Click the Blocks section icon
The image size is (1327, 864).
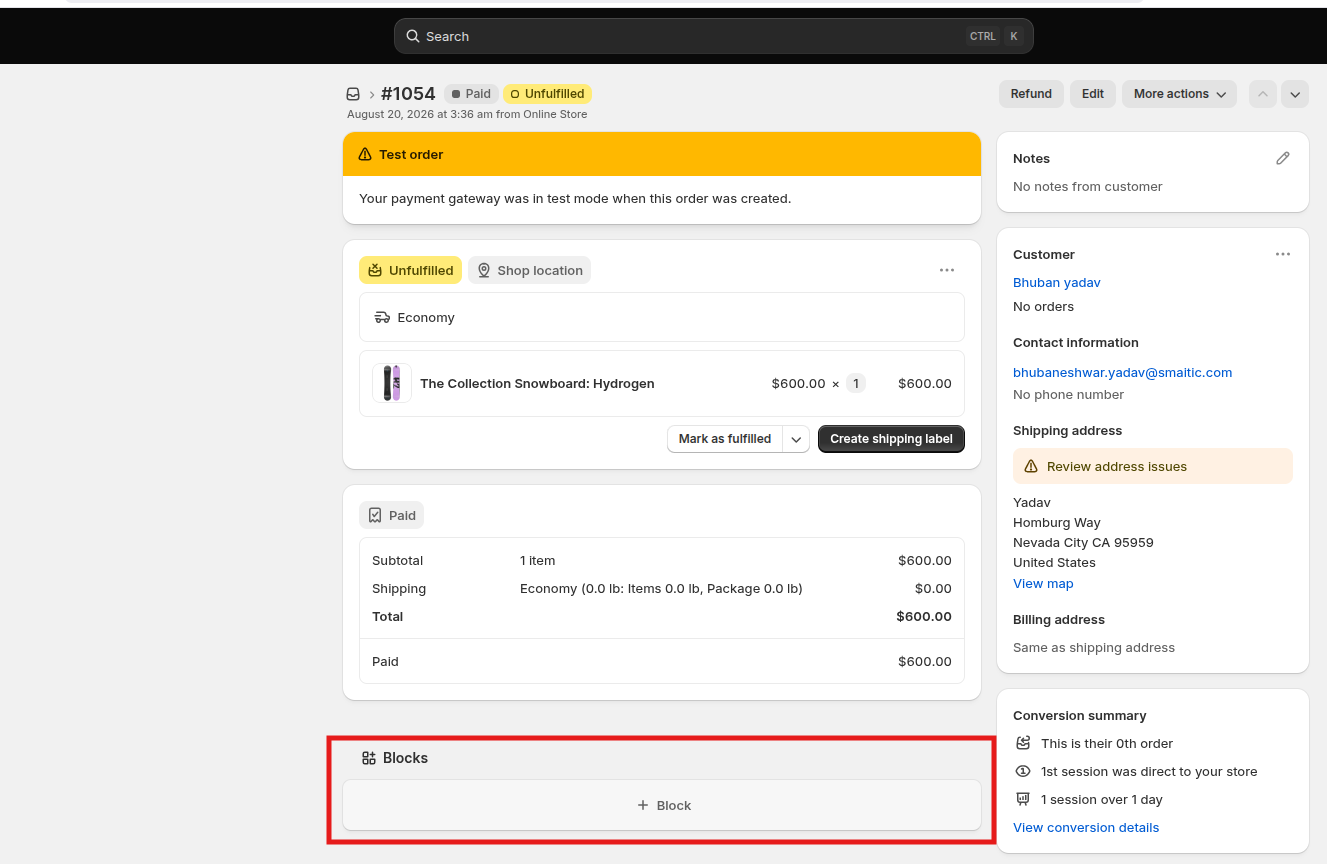click(369, 758)
